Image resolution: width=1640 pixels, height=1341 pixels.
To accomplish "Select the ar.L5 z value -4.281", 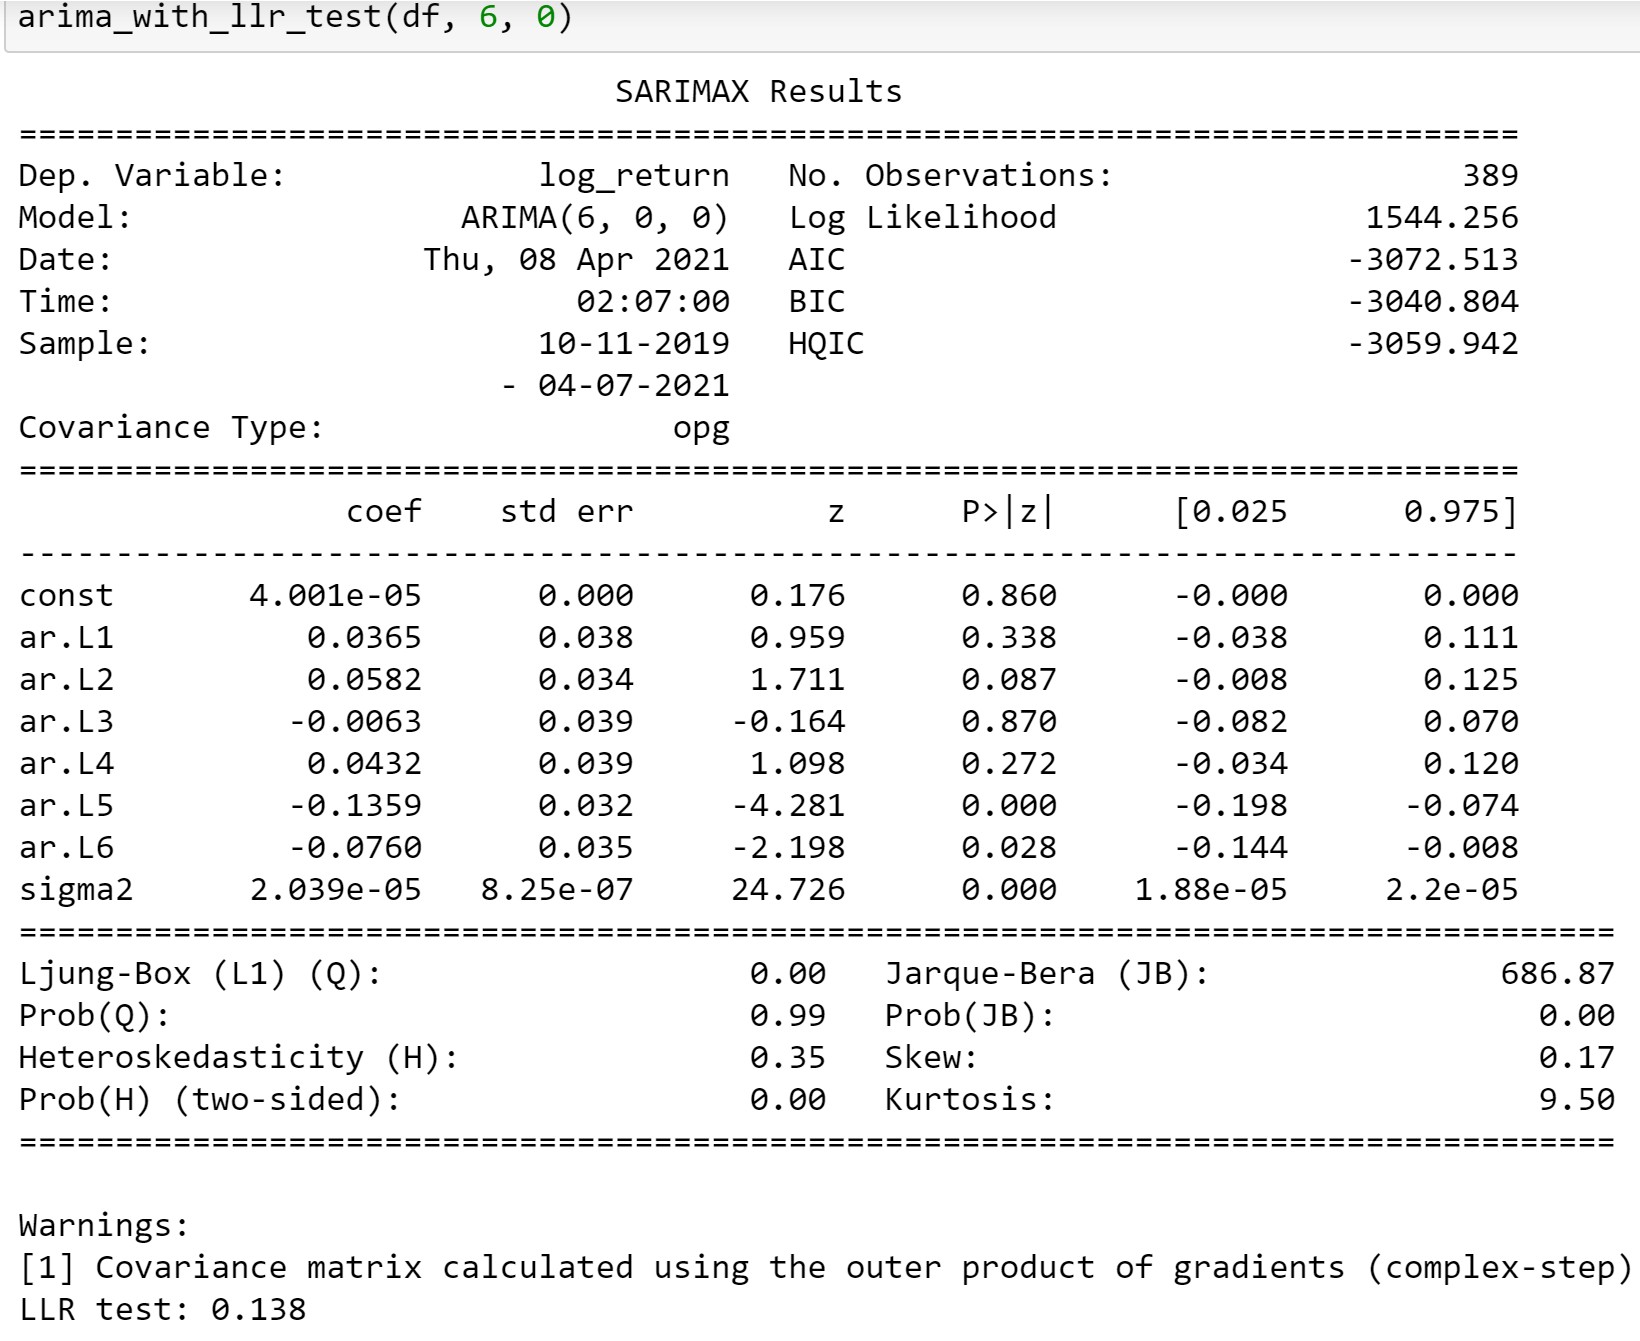I will coord(788,806).
